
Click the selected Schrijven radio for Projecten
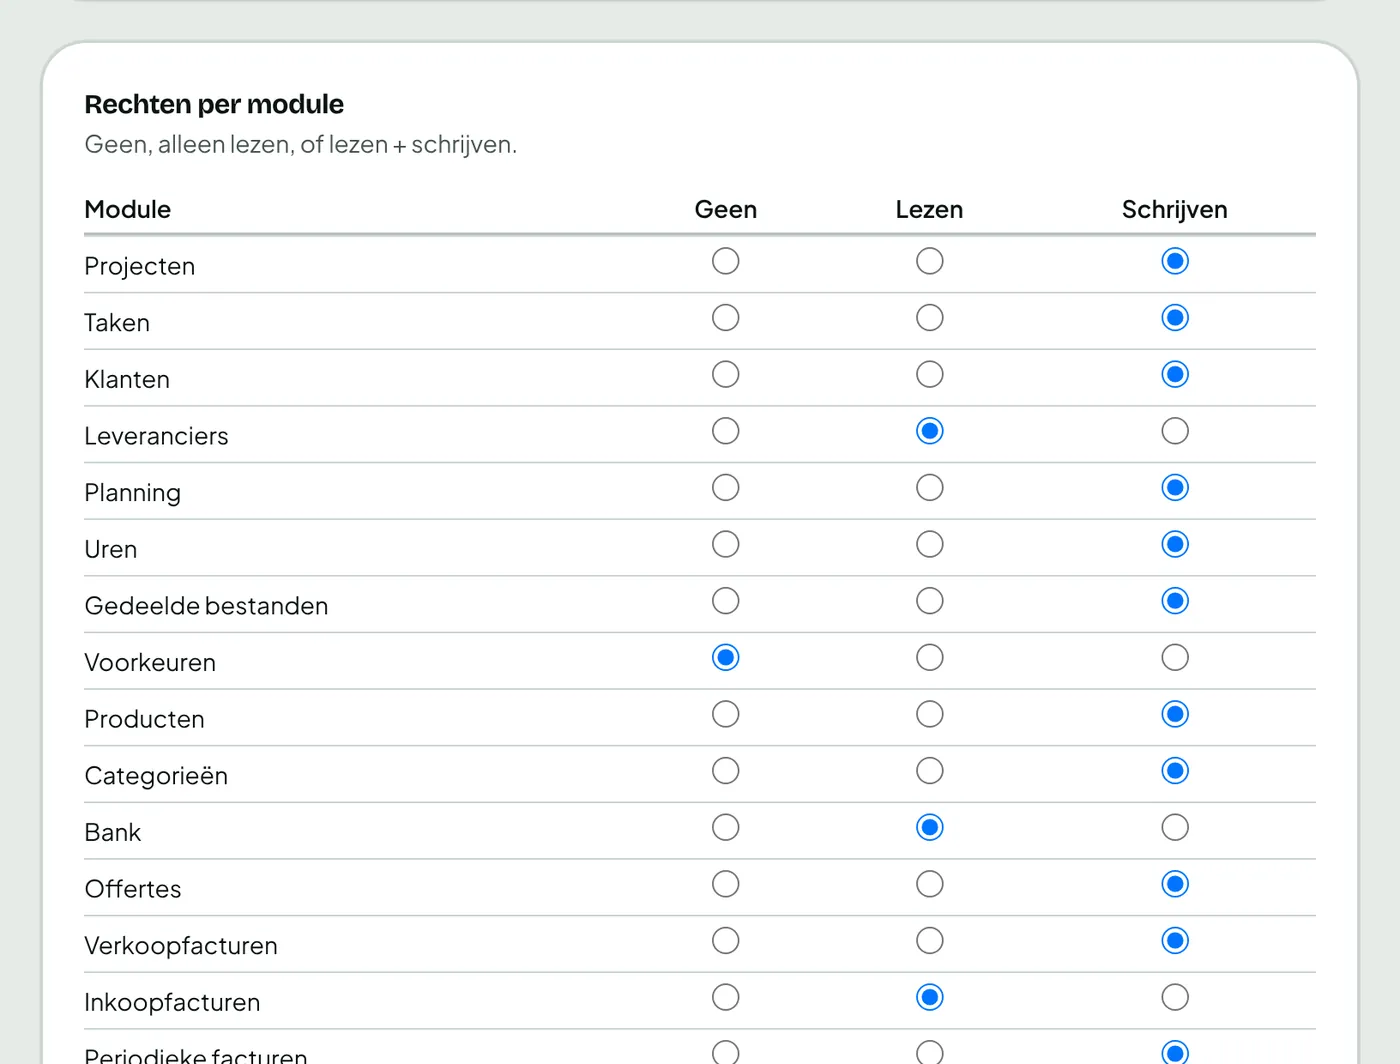[1175, 261]
